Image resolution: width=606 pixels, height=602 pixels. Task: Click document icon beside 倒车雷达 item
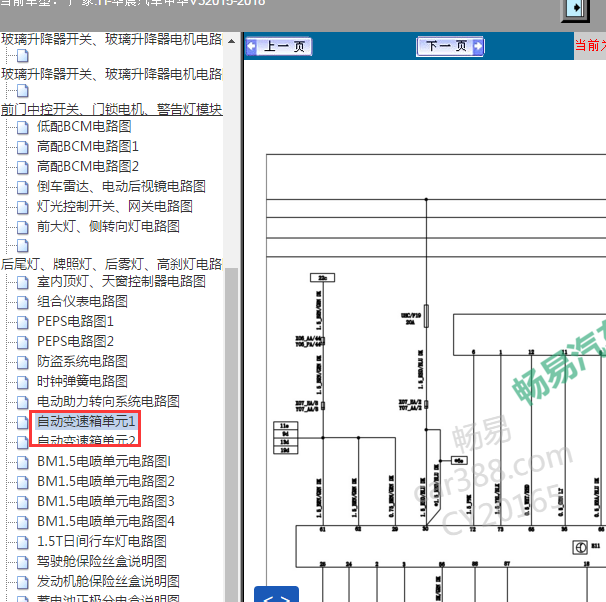pos(23,187)
